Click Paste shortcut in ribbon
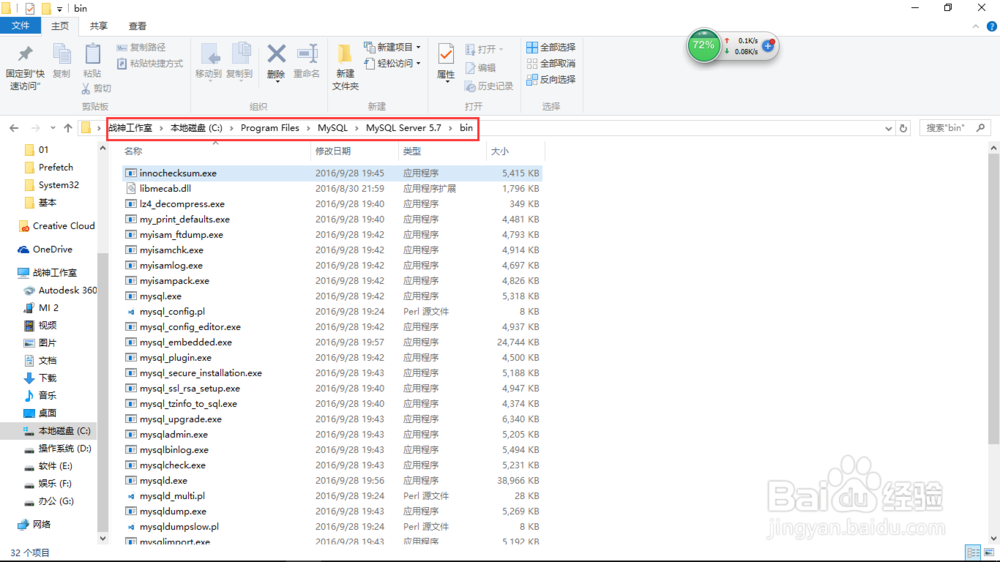The width and height of the screenshot is (1000, 562). coord(150,63)
